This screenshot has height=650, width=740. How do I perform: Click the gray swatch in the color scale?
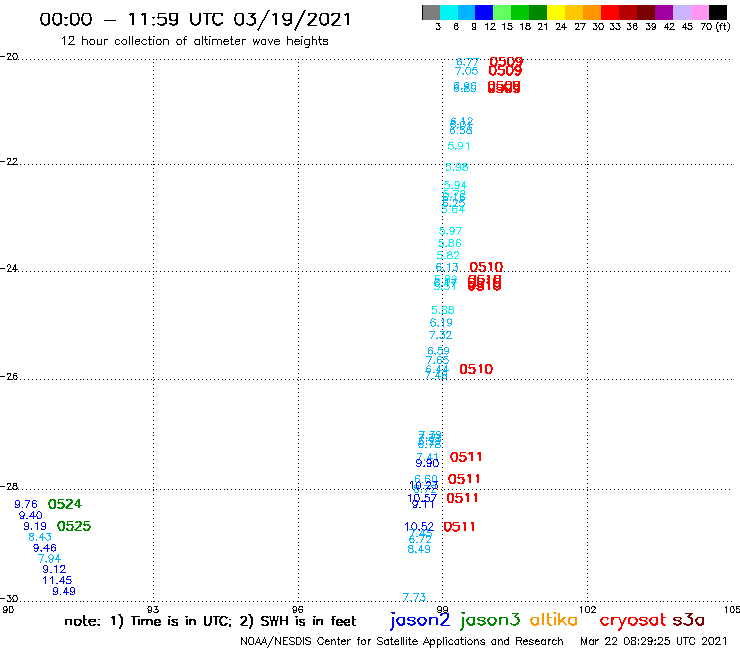pyautogui.click(x=431, y=12)
